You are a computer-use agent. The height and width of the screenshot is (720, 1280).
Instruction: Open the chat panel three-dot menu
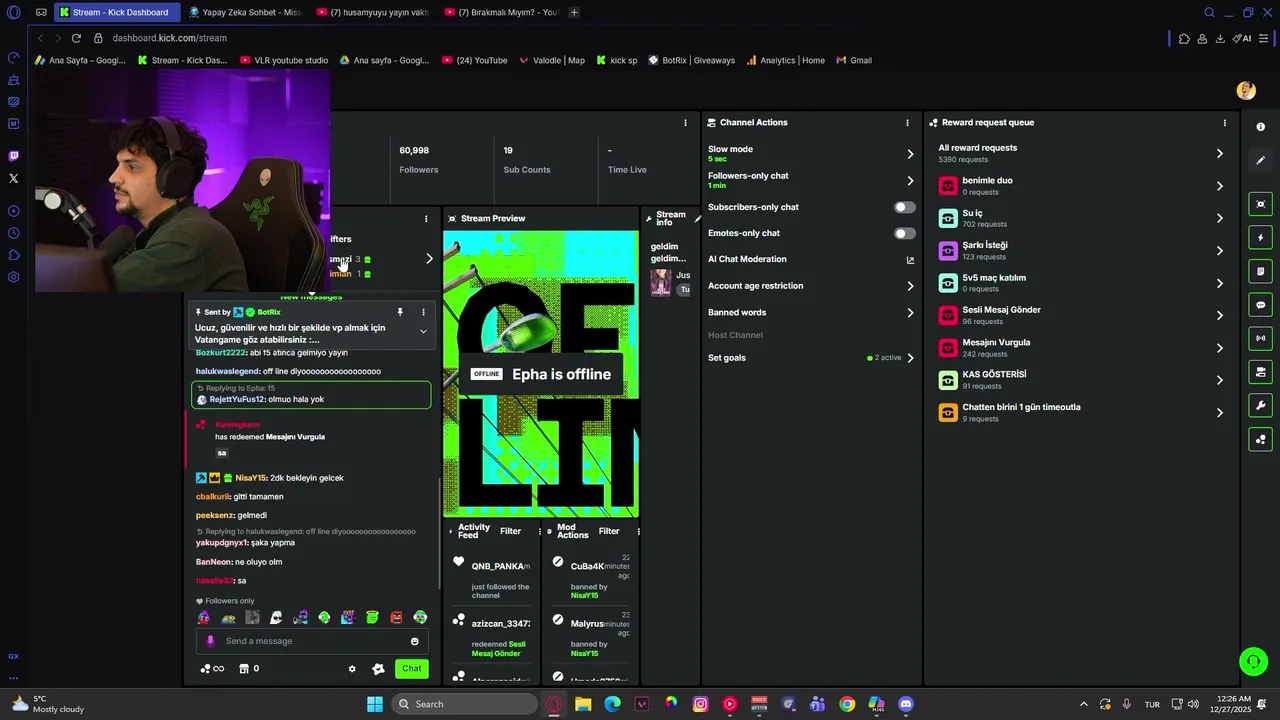click(x=426, y=219)
